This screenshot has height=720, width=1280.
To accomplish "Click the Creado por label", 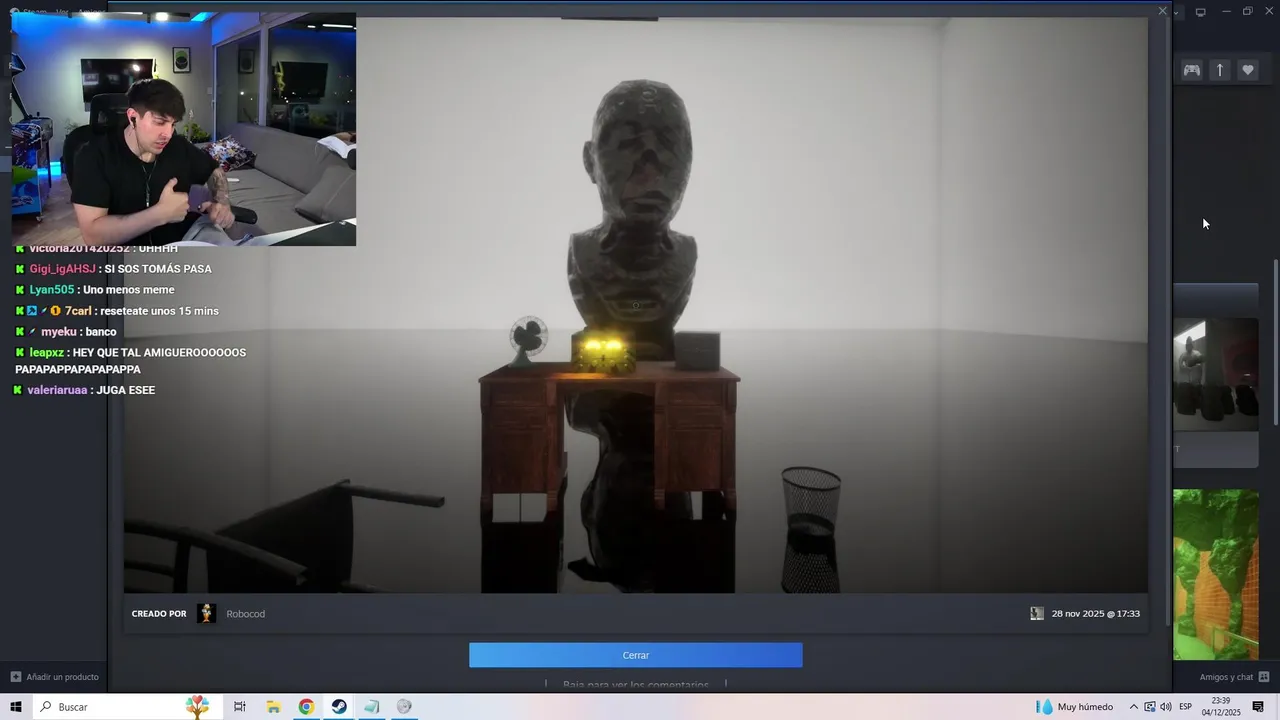I will coord(159,614).
